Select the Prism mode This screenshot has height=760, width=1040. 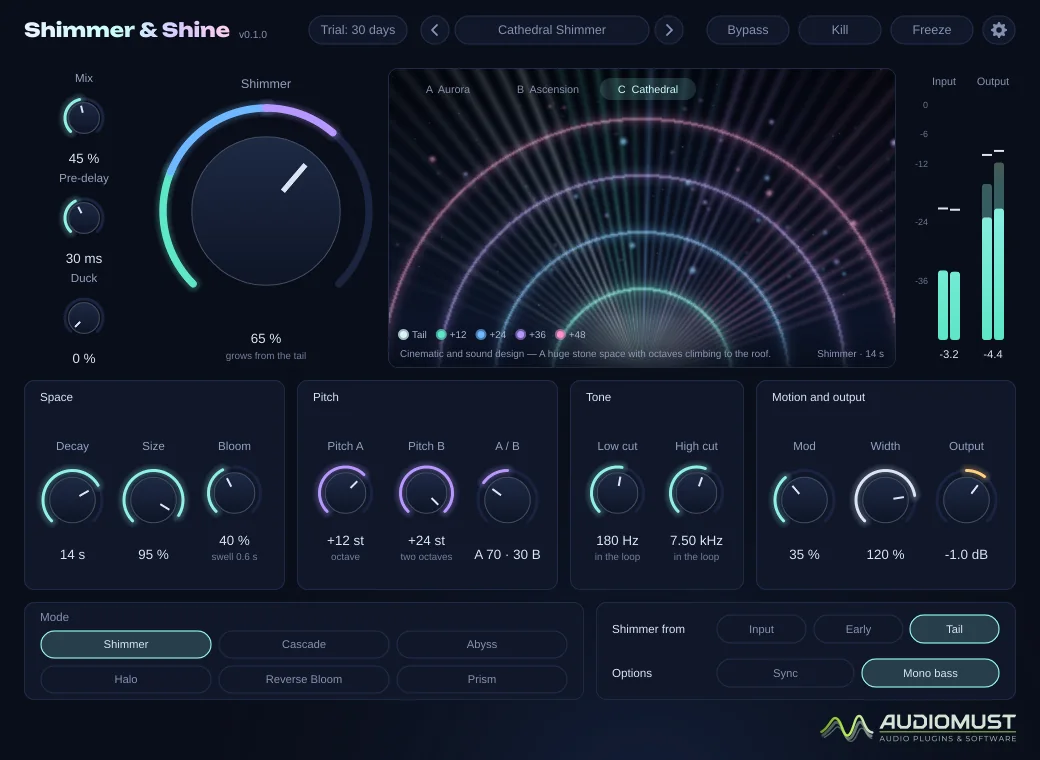(x=482, y=679)
